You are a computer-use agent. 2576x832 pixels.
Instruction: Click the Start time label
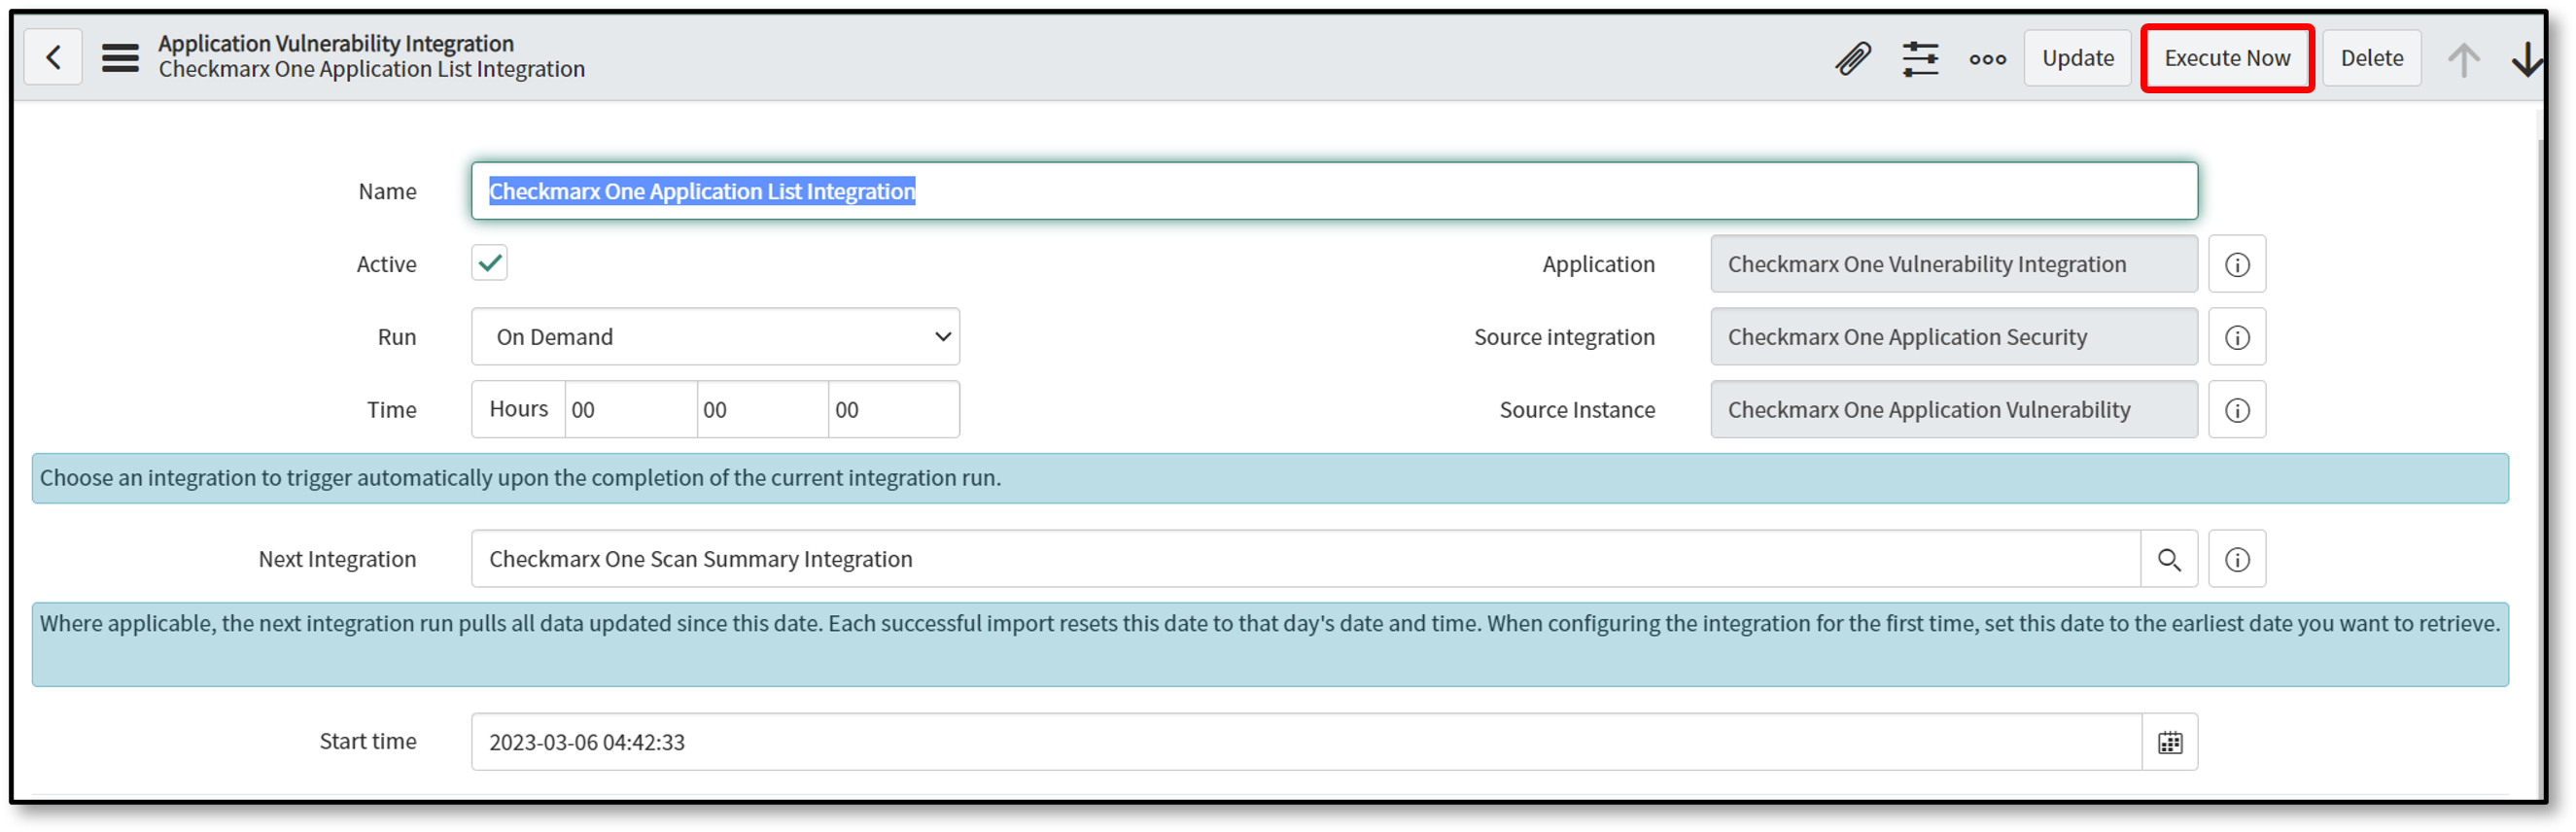tap(367, 742)
